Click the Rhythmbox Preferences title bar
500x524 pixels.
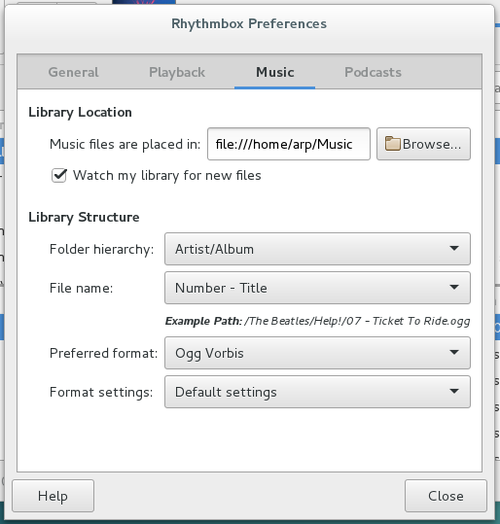(x=249, y=24)
